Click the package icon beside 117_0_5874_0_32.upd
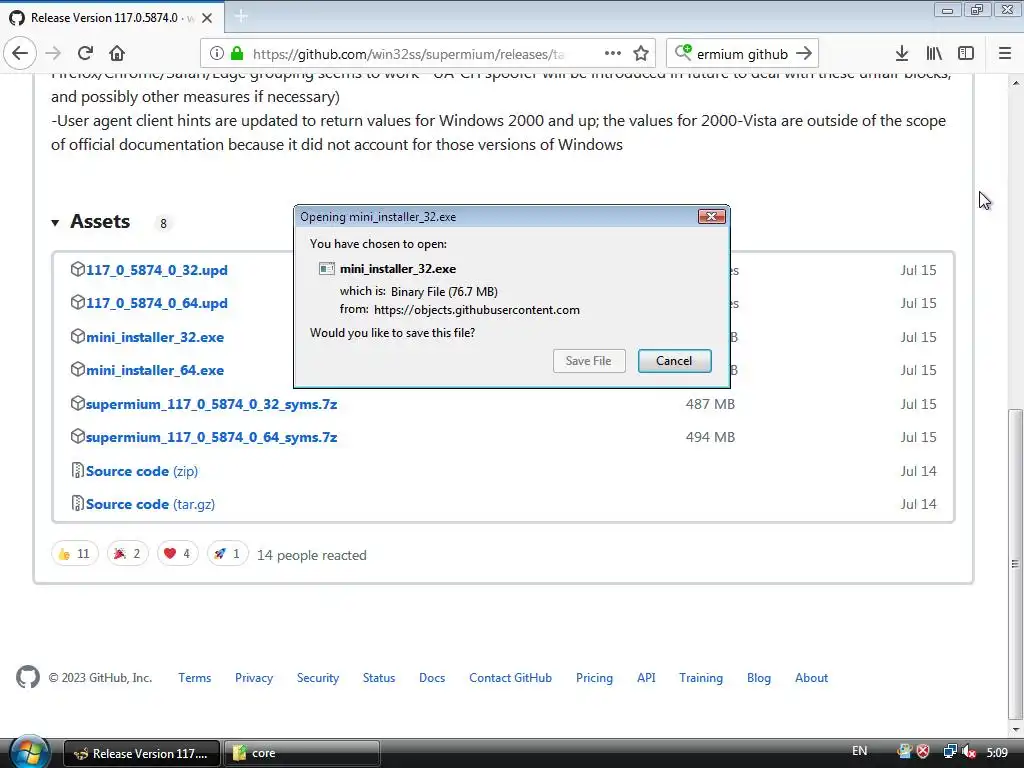The width and height of the screenshot is (1024, 768). pyautogui.click(x=78, y=269)
